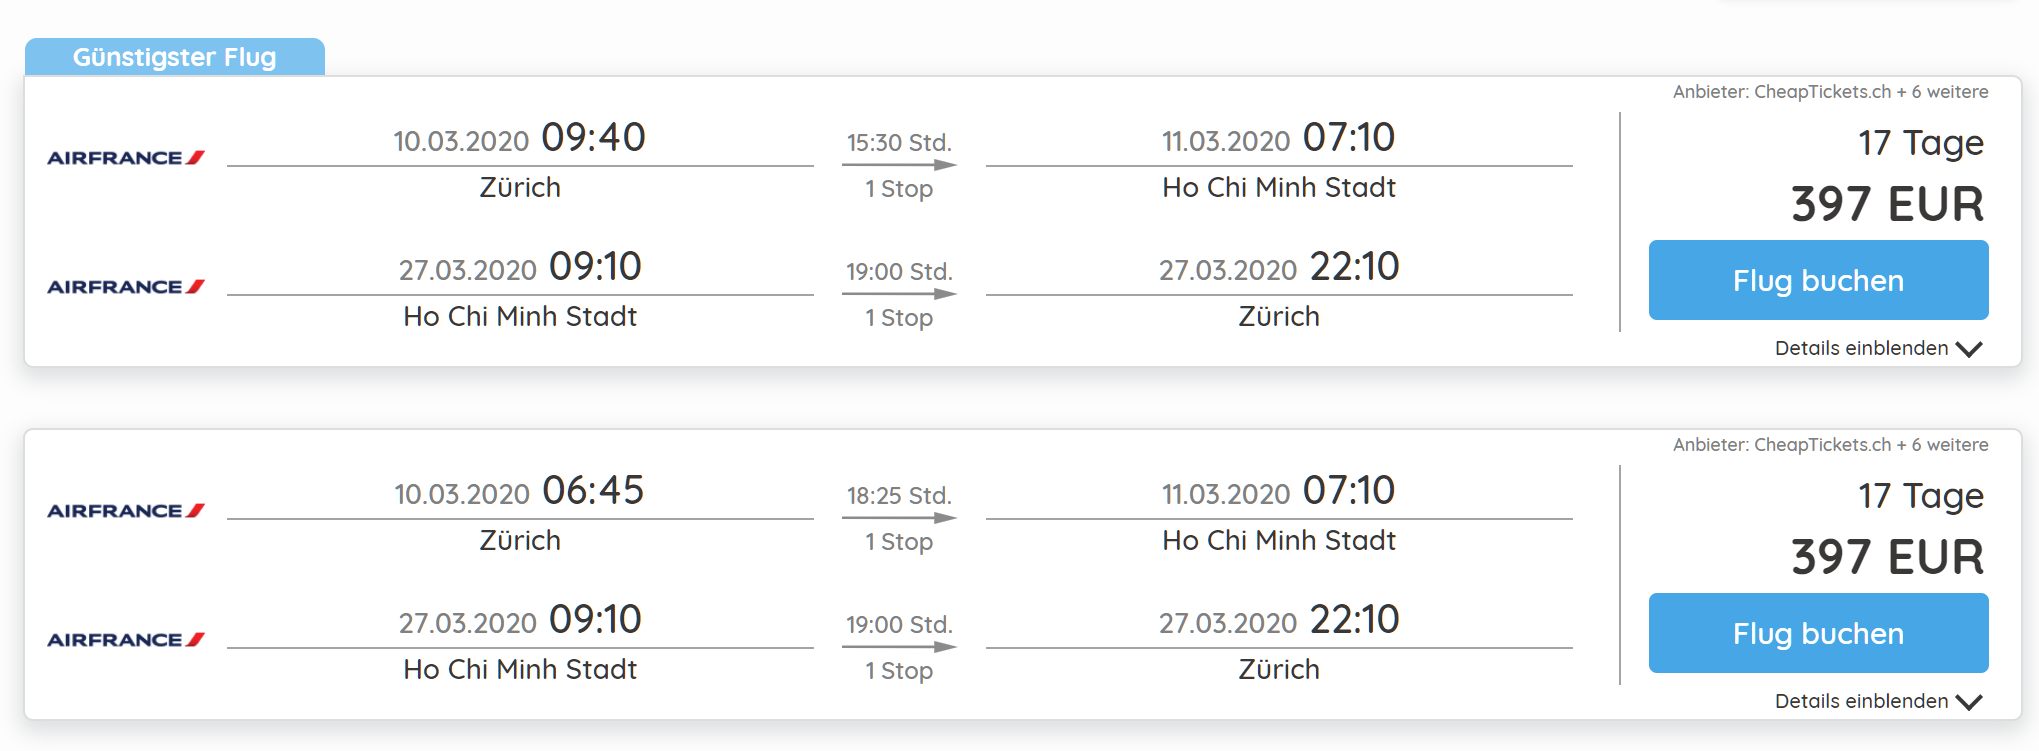Click Air France logo of 09:40 outbound flight
Viewport: 2039px width, 751px height.
click(126, 158)
